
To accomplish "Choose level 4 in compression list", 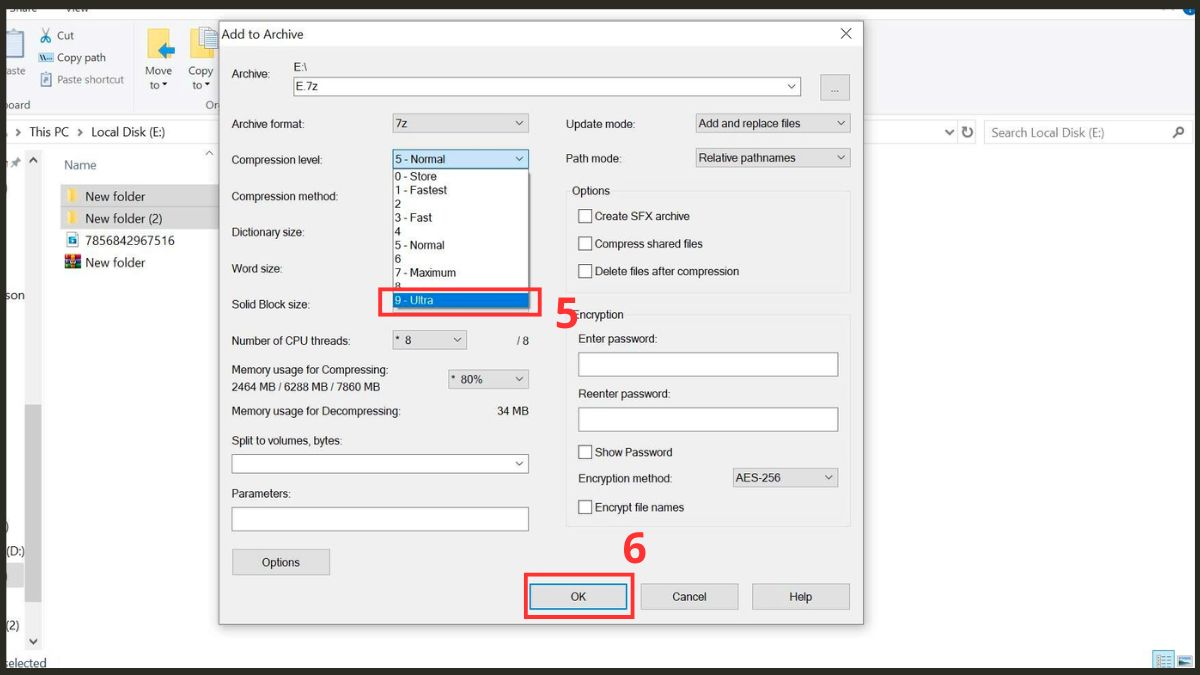I will tap(460, 231).
